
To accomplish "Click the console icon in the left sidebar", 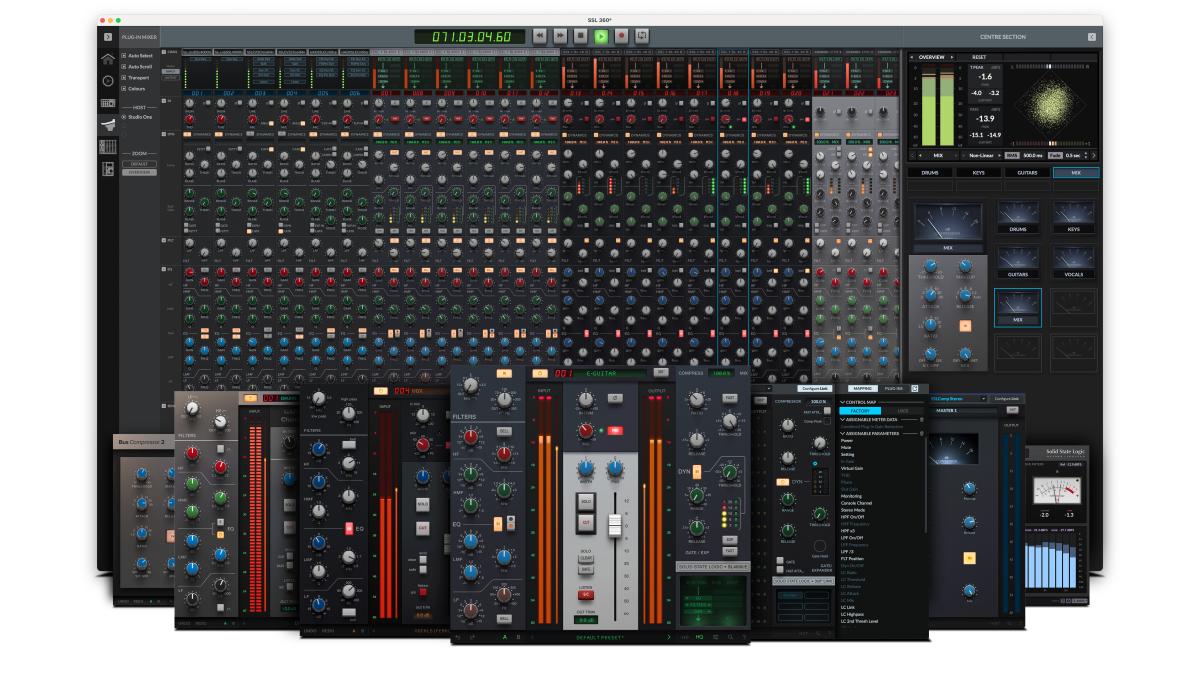I will pyautogui.click(x=107, y=101).
